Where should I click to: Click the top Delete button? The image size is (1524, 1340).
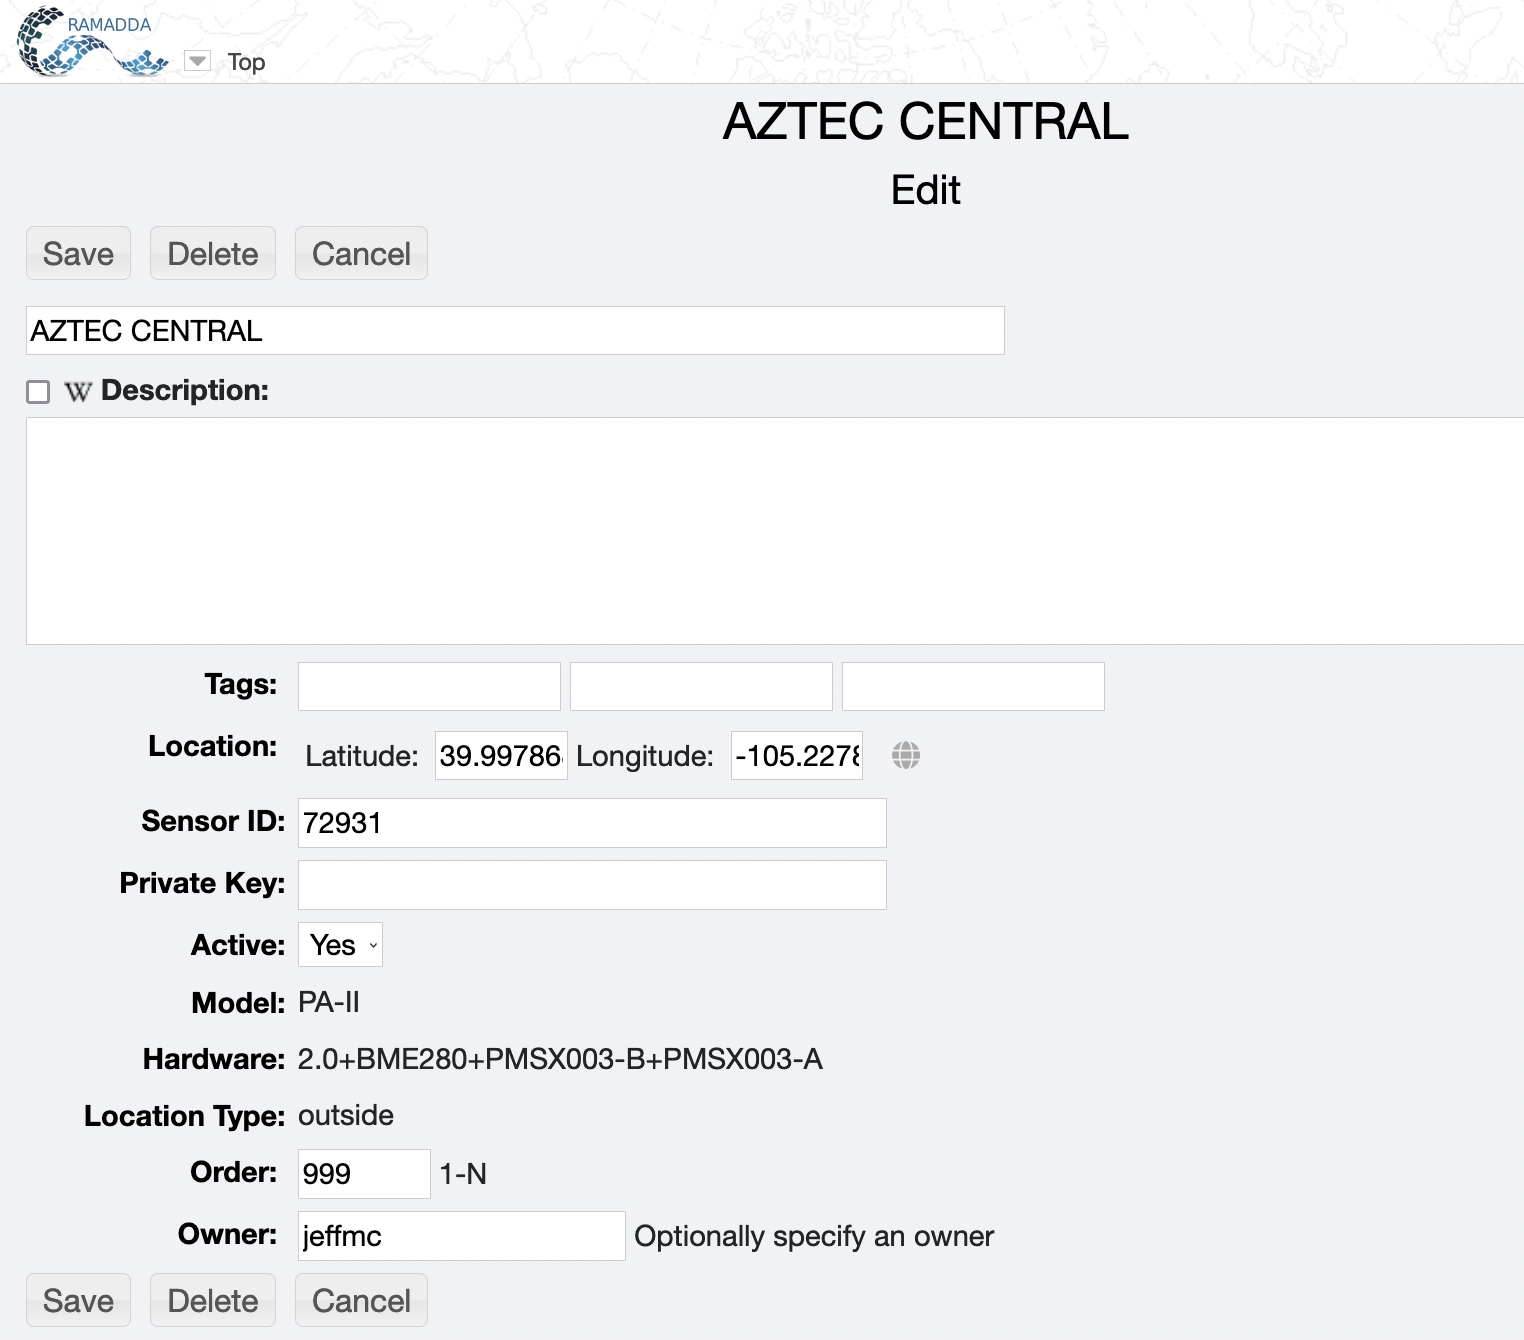point(213,254)
